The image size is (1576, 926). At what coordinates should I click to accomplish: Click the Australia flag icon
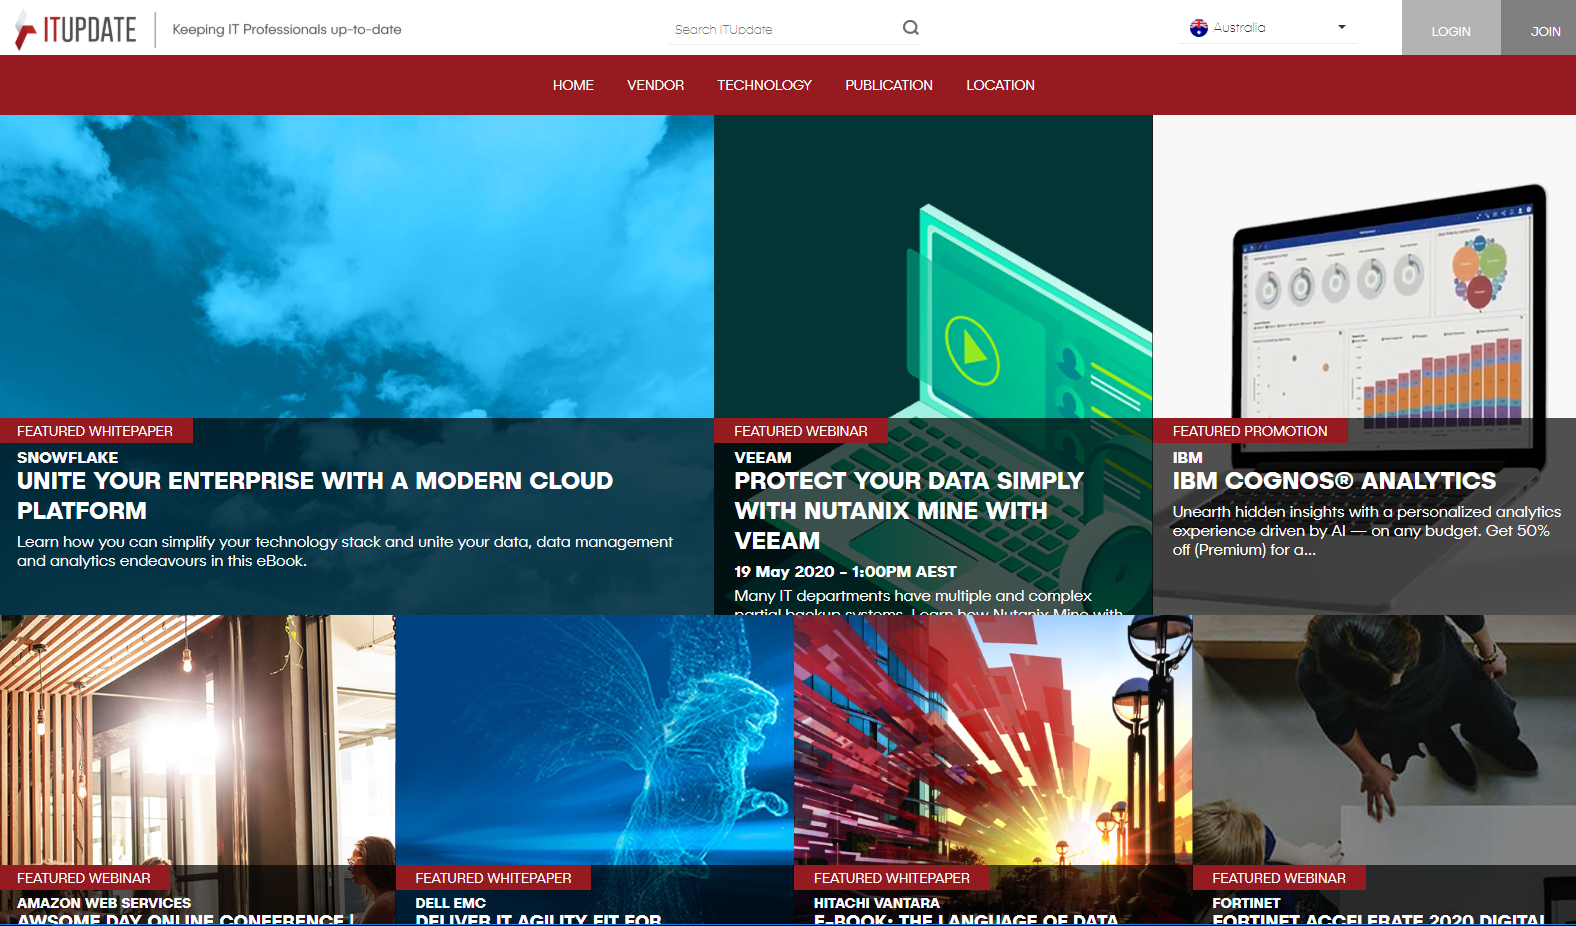pos(1198,28)
